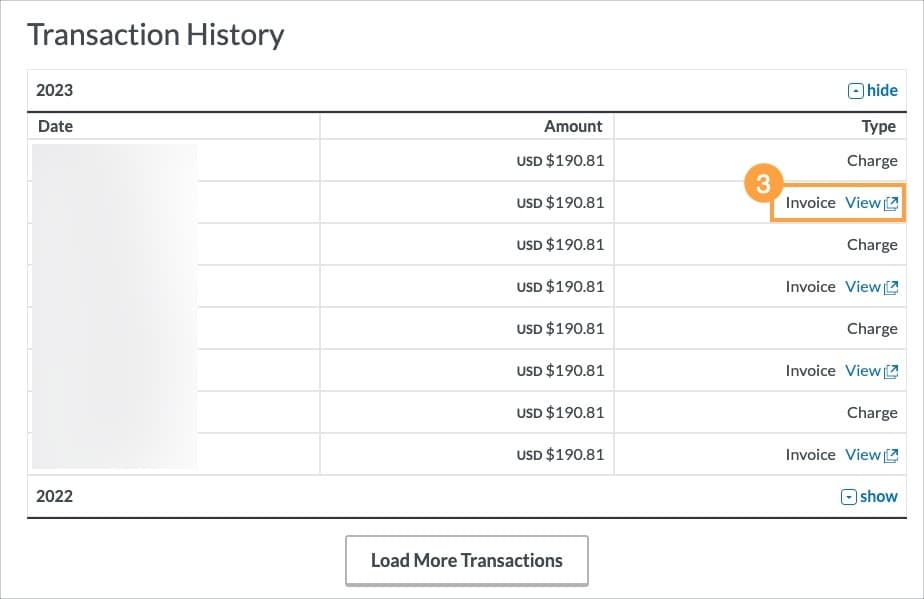Click external link icon in highlighted View link
924x599 pixels.
(x=893, y=202)
